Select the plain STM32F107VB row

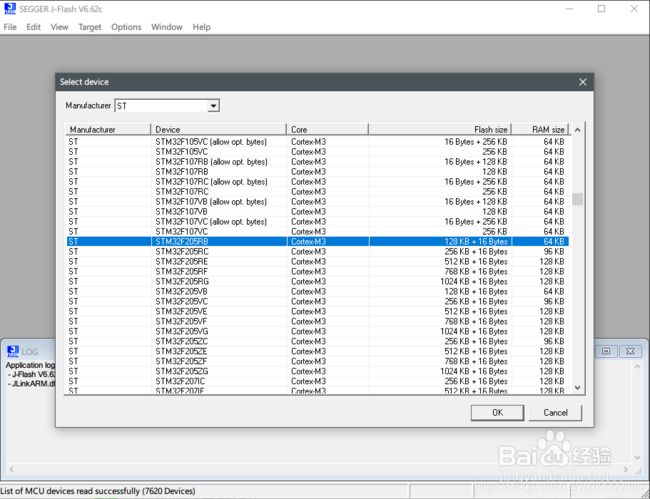click(x=318, y=211)
